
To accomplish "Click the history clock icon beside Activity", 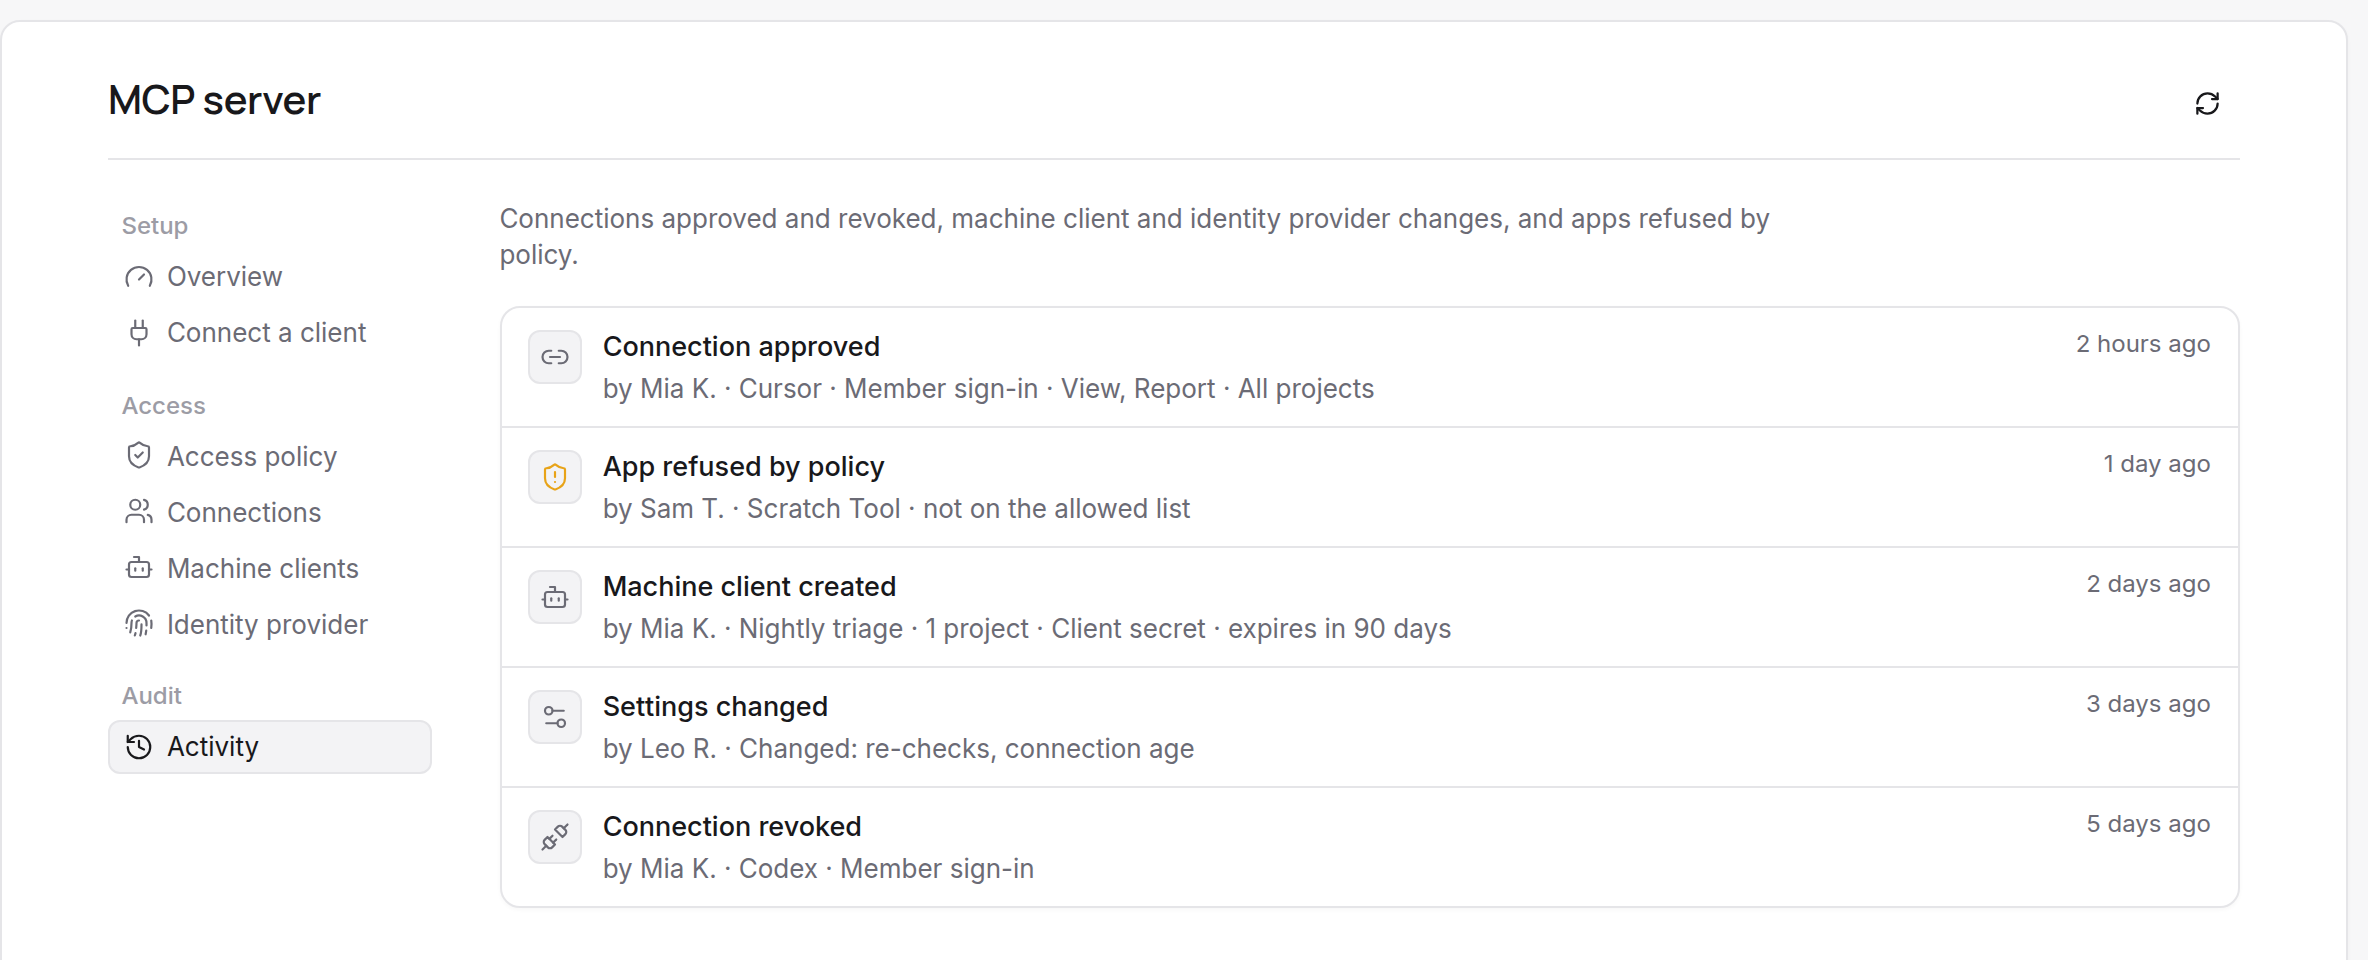I will [139, 747].
